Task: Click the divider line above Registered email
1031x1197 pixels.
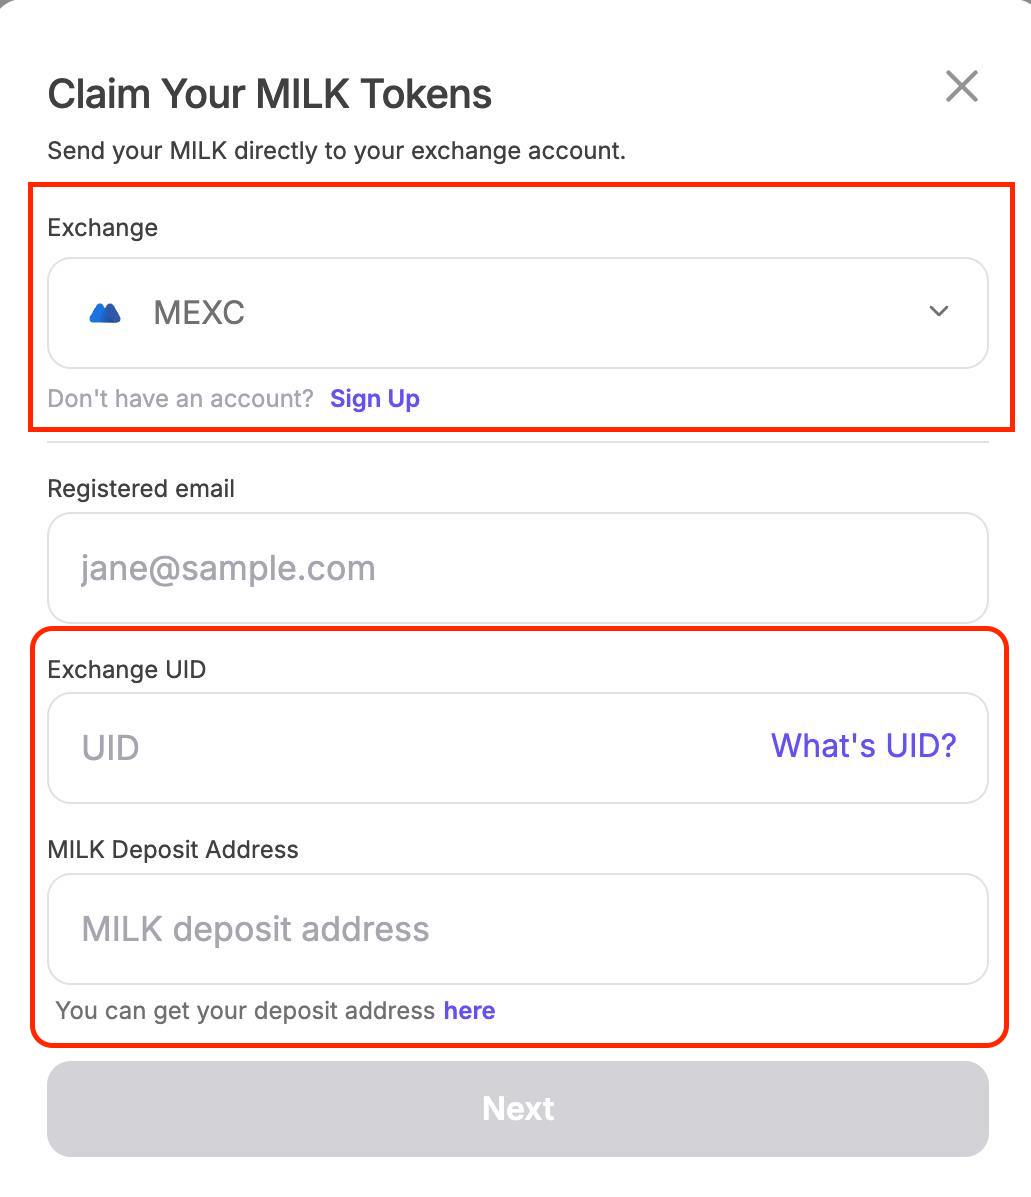Action: click(517, 442)
